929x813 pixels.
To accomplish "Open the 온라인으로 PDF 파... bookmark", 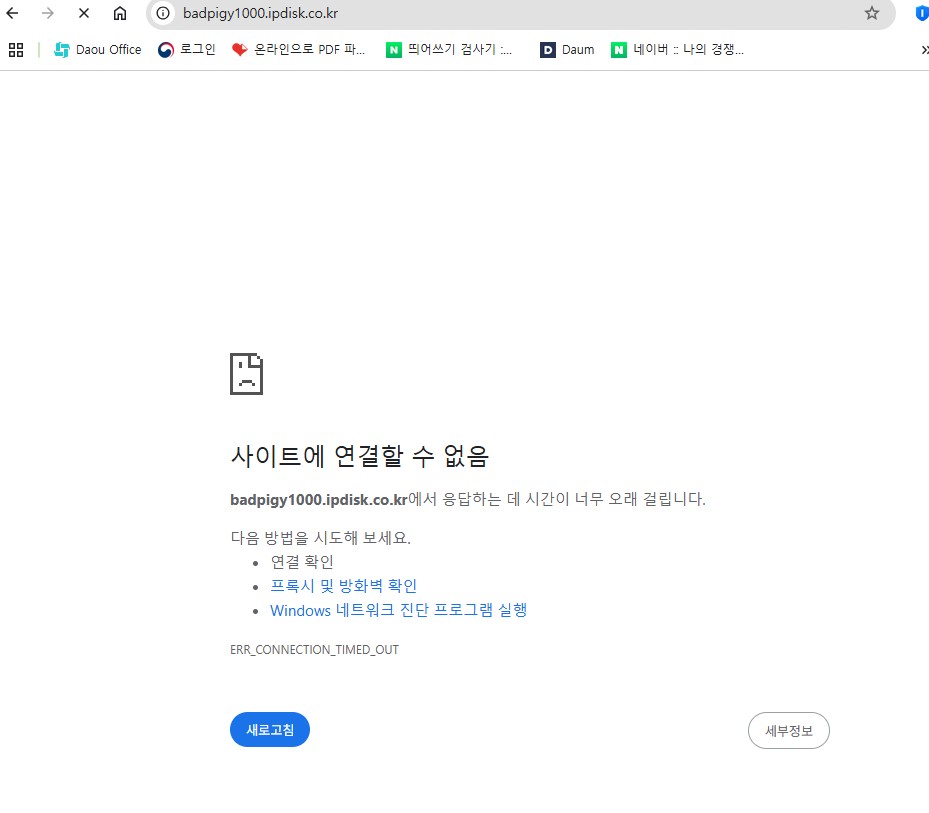I will tap(299, 50).
